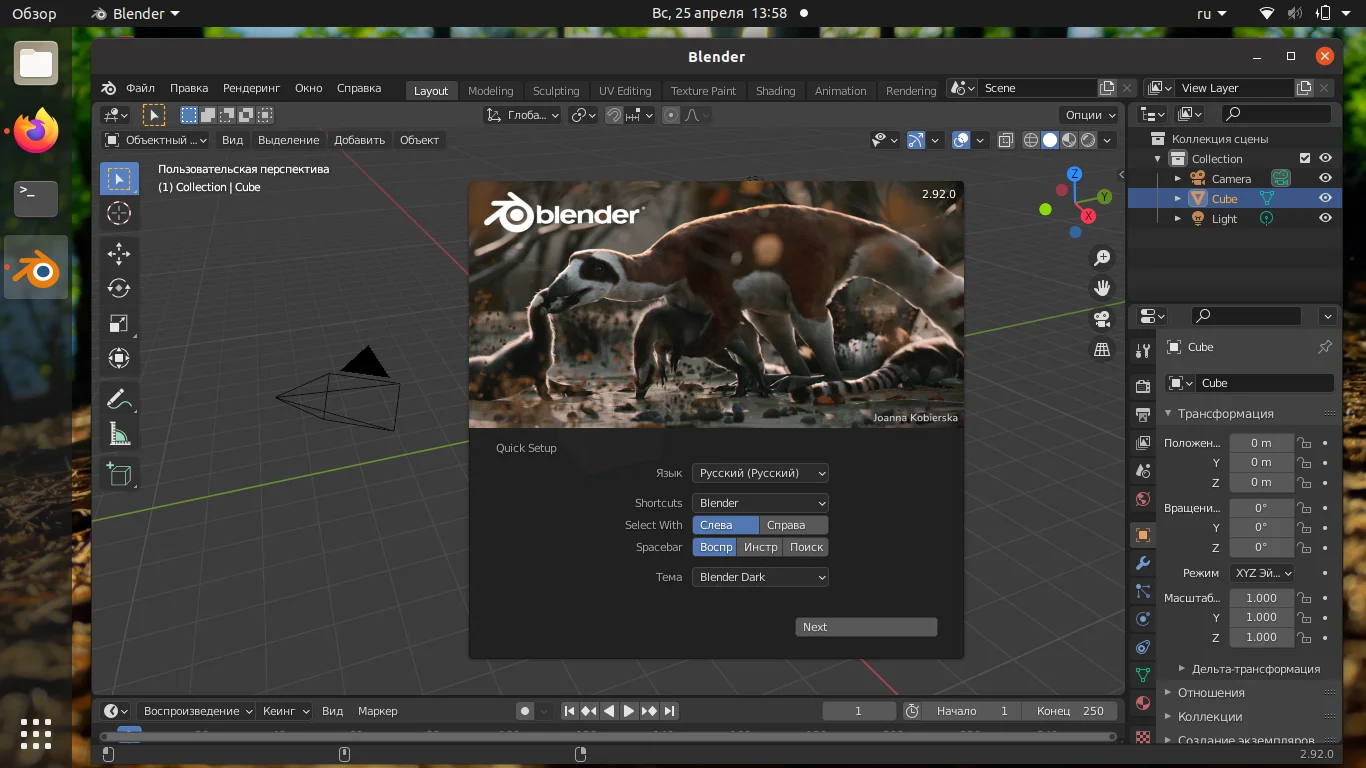1366x768 pixels.
Task: Select the Справа select-with option
Action: click(x=793, y=525)
